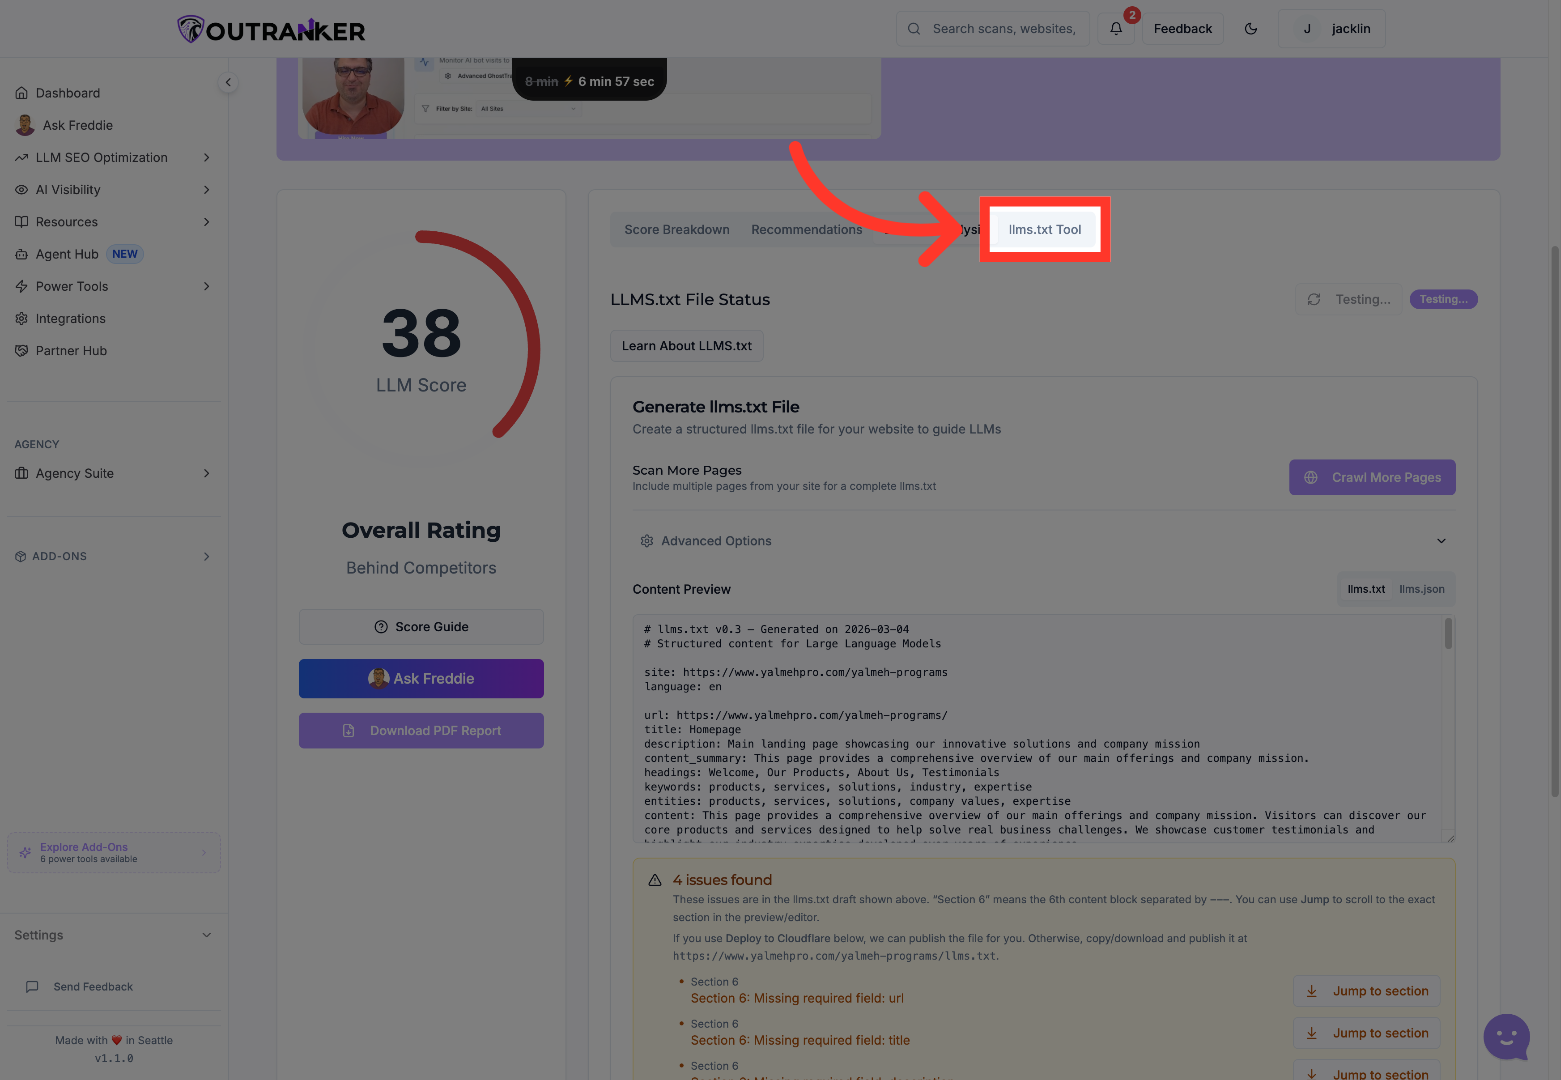This screenshot has height=1080, width=1561.
Task: Click the Send Feedback speech bubble icon
Action: coord(32,986)
